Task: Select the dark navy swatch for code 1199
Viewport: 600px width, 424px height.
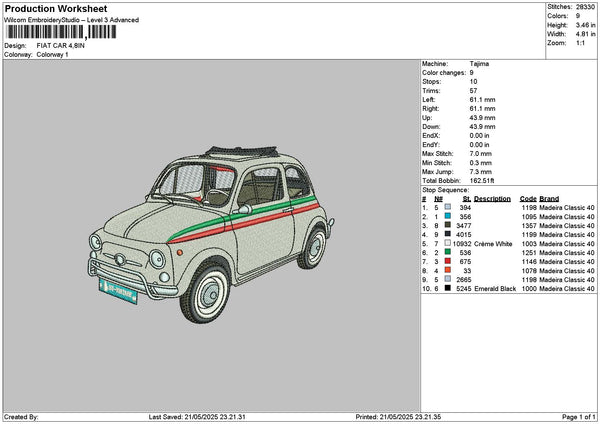Action: tap(447, 234)
